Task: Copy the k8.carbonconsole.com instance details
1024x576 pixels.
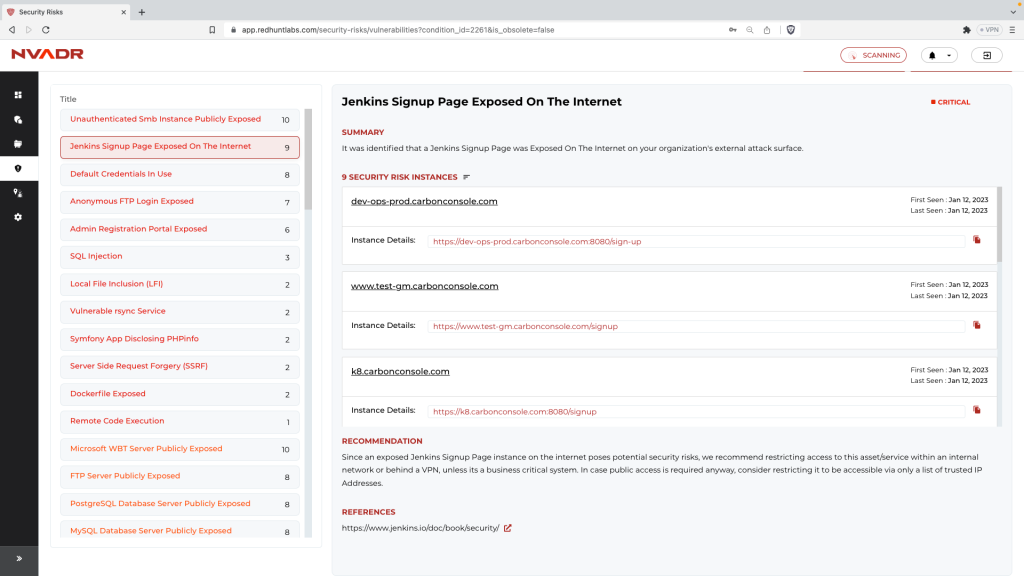Action: pos(977,410)
